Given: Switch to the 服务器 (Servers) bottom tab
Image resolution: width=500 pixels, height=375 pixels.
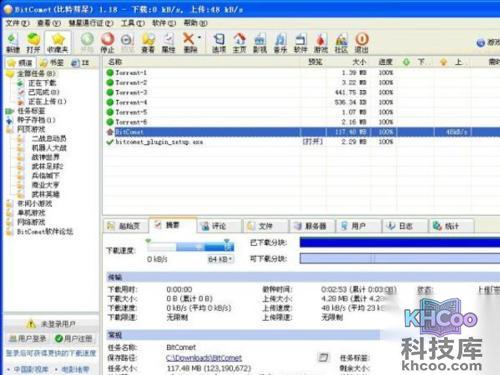Looking at the screenshot, I should (x=312, y=226).
